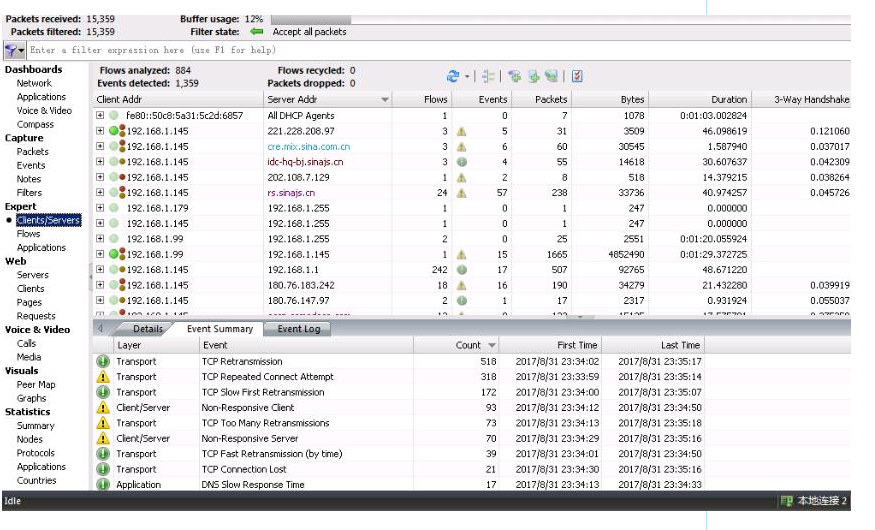
Task: Click warning icon for TCP Repeated Connect Attempt
Action: tap(103, 377)
